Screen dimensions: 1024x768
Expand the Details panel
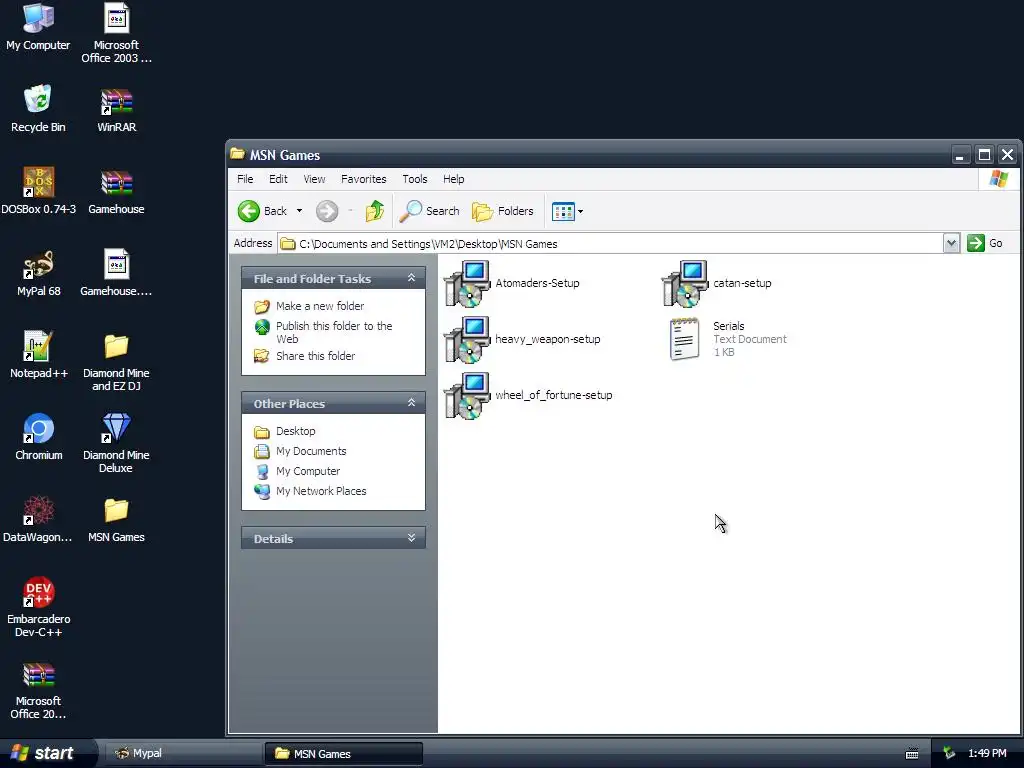tap(411, 538)
